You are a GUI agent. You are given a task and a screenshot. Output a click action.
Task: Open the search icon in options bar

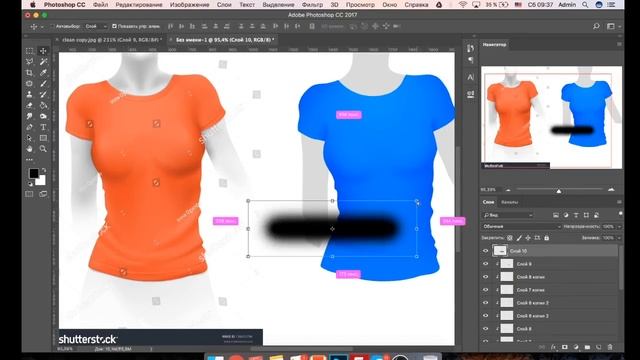coord(596,26)
